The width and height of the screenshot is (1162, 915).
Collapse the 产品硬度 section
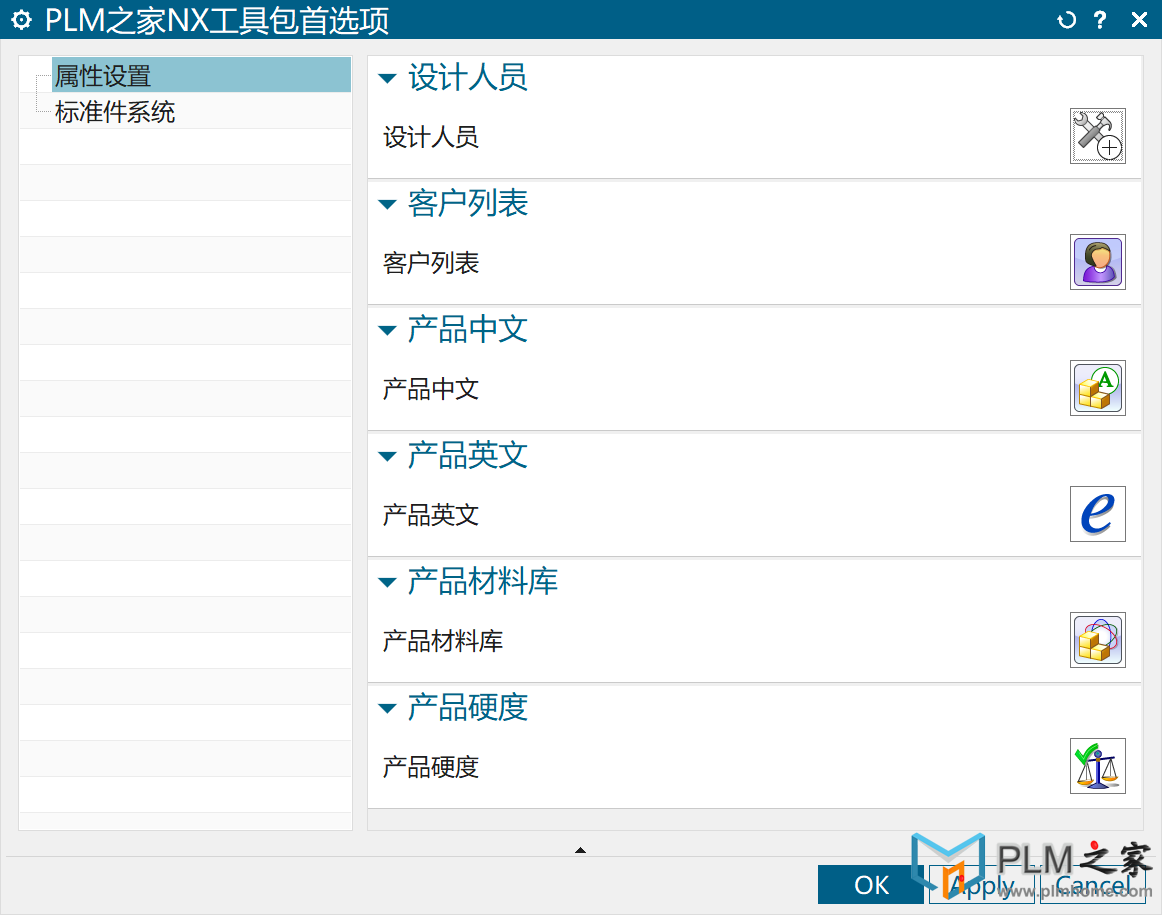tap(387, 708)
